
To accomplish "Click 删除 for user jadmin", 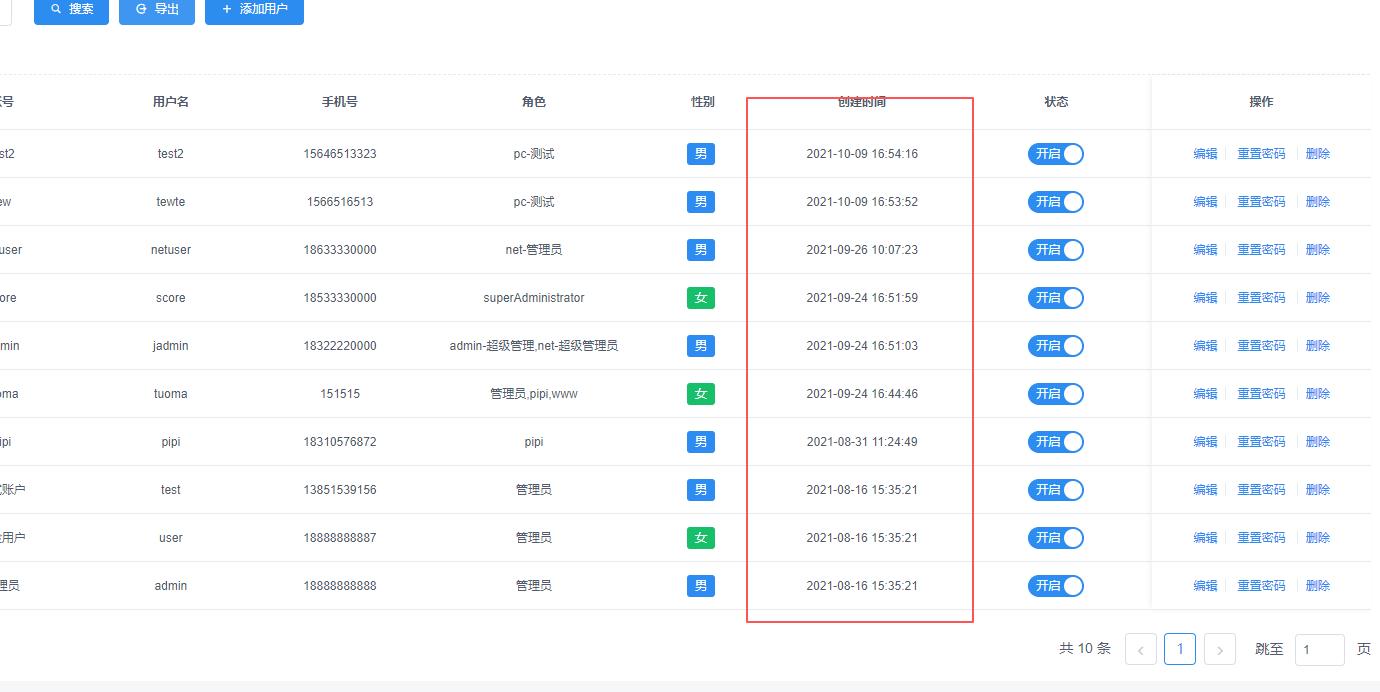I will [1318, 346].
